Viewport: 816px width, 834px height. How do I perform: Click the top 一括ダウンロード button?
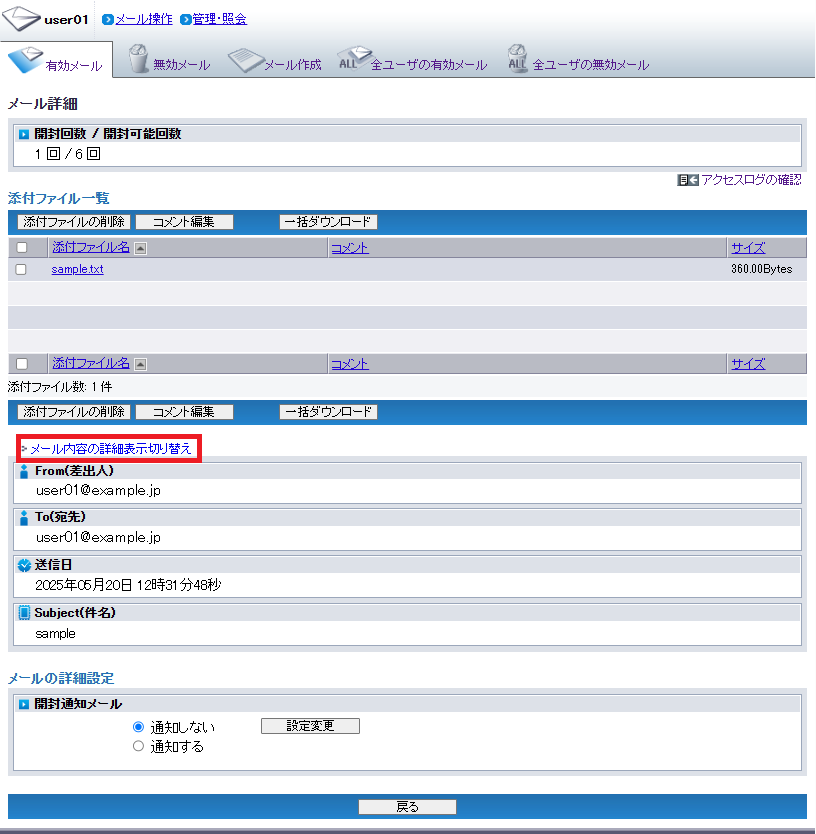click(328, 222)
